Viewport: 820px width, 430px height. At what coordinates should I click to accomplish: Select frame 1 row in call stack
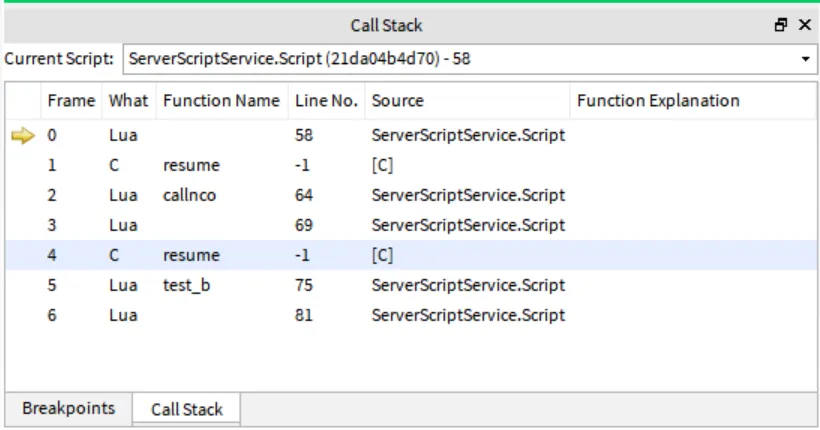click(x=411, y=165)
